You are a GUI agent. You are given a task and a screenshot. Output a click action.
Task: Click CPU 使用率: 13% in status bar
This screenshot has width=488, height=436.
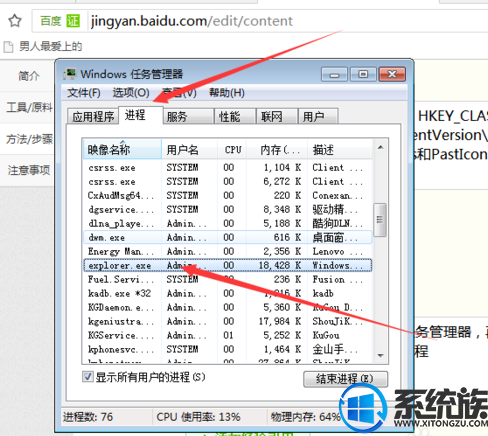click(x=198, y=417)
